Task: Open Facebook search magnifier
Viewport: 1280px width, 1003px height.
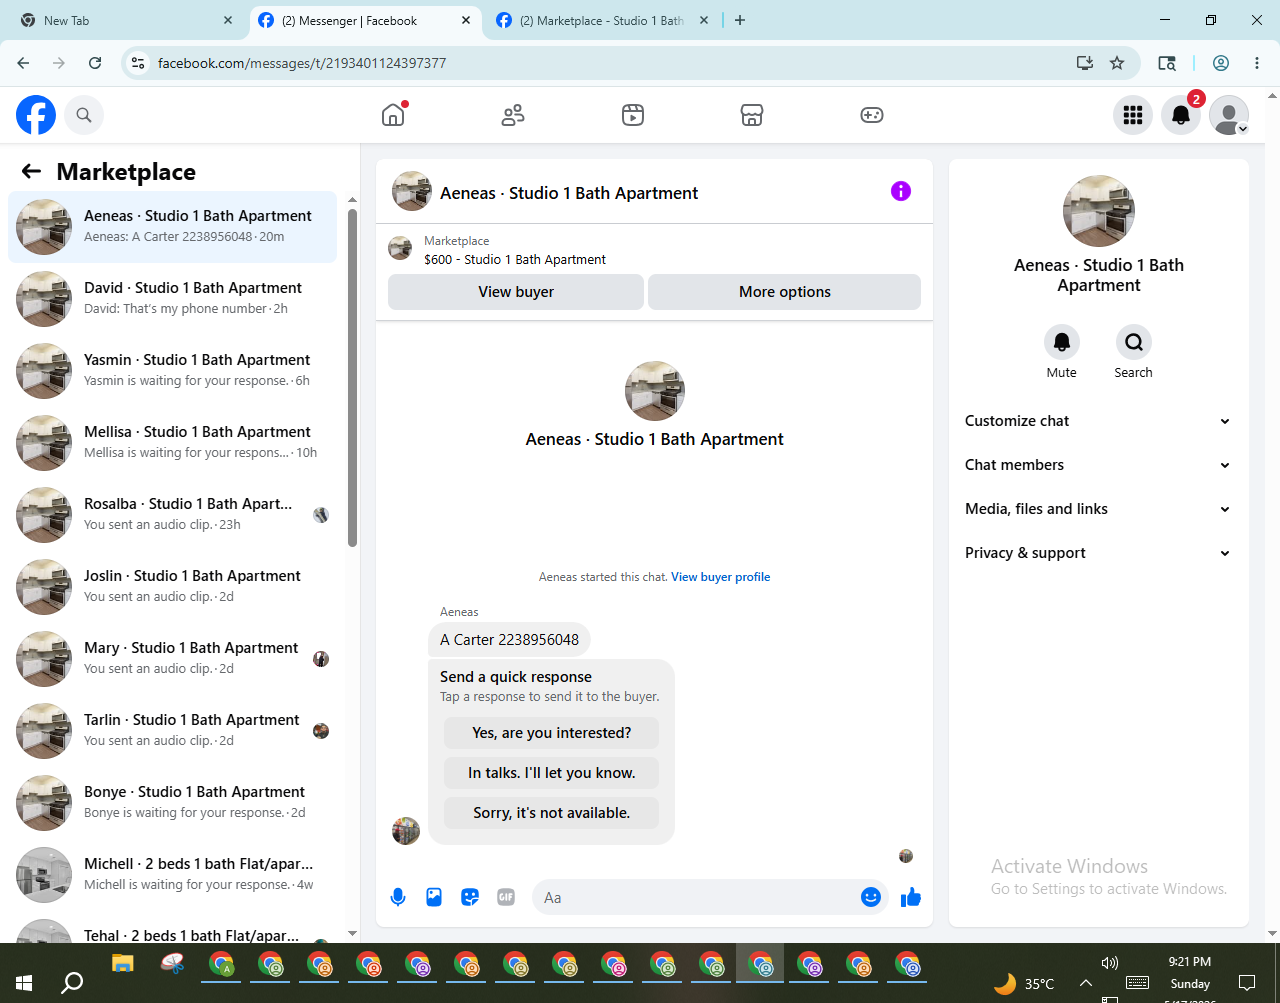Action: pos(84,115)
